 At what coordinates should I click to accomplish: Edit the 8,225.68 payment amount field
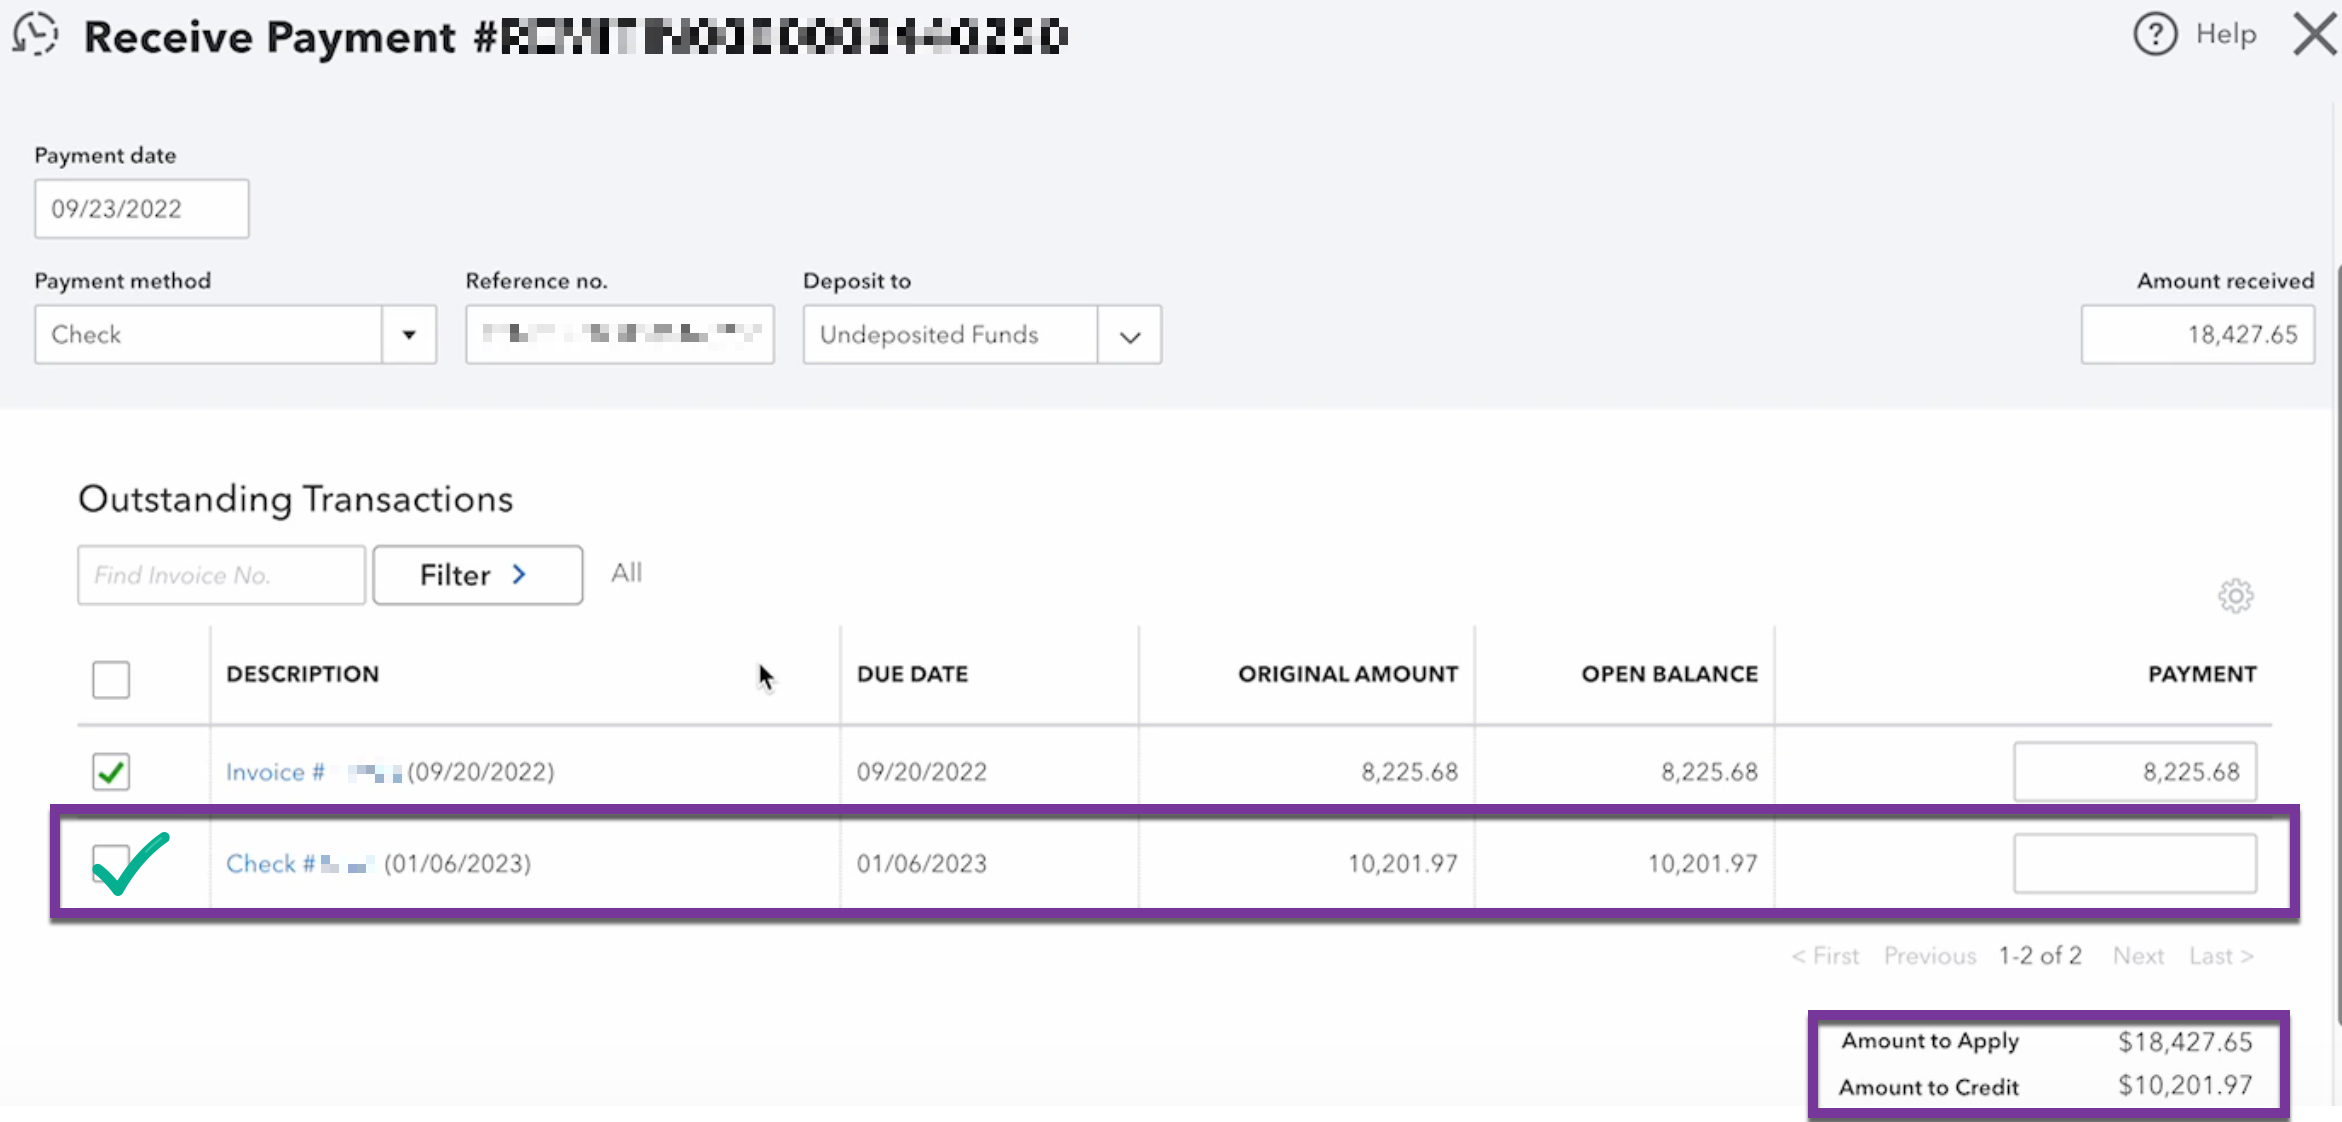point(2134,772)
